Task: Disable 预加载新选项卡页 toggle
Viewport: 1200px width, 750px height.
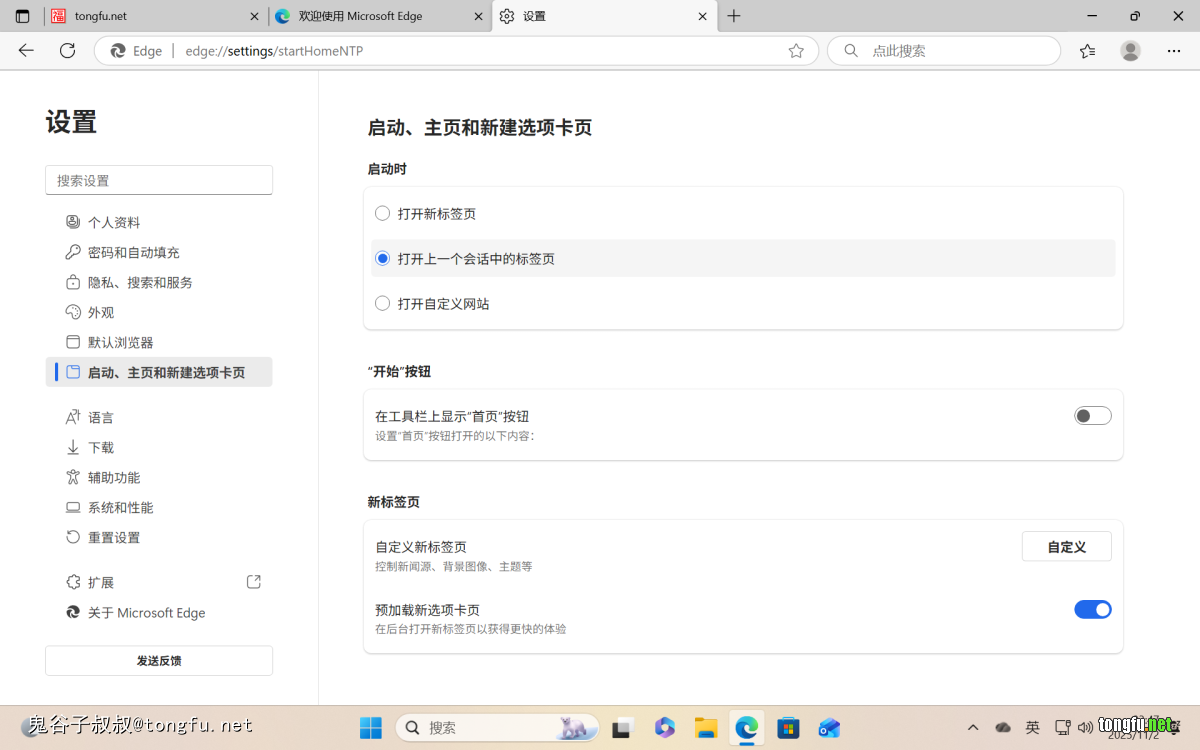Action: click(x=1092, y=609)
